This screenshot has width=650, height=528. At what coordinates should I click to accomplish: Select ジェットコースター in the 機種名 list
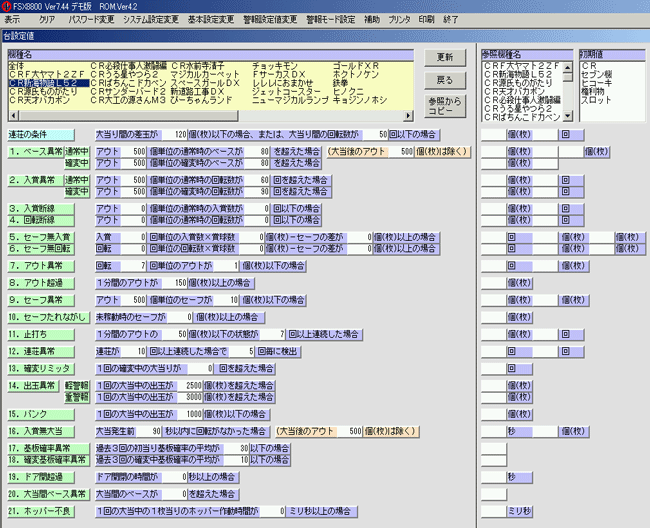[x=286, y=92]
